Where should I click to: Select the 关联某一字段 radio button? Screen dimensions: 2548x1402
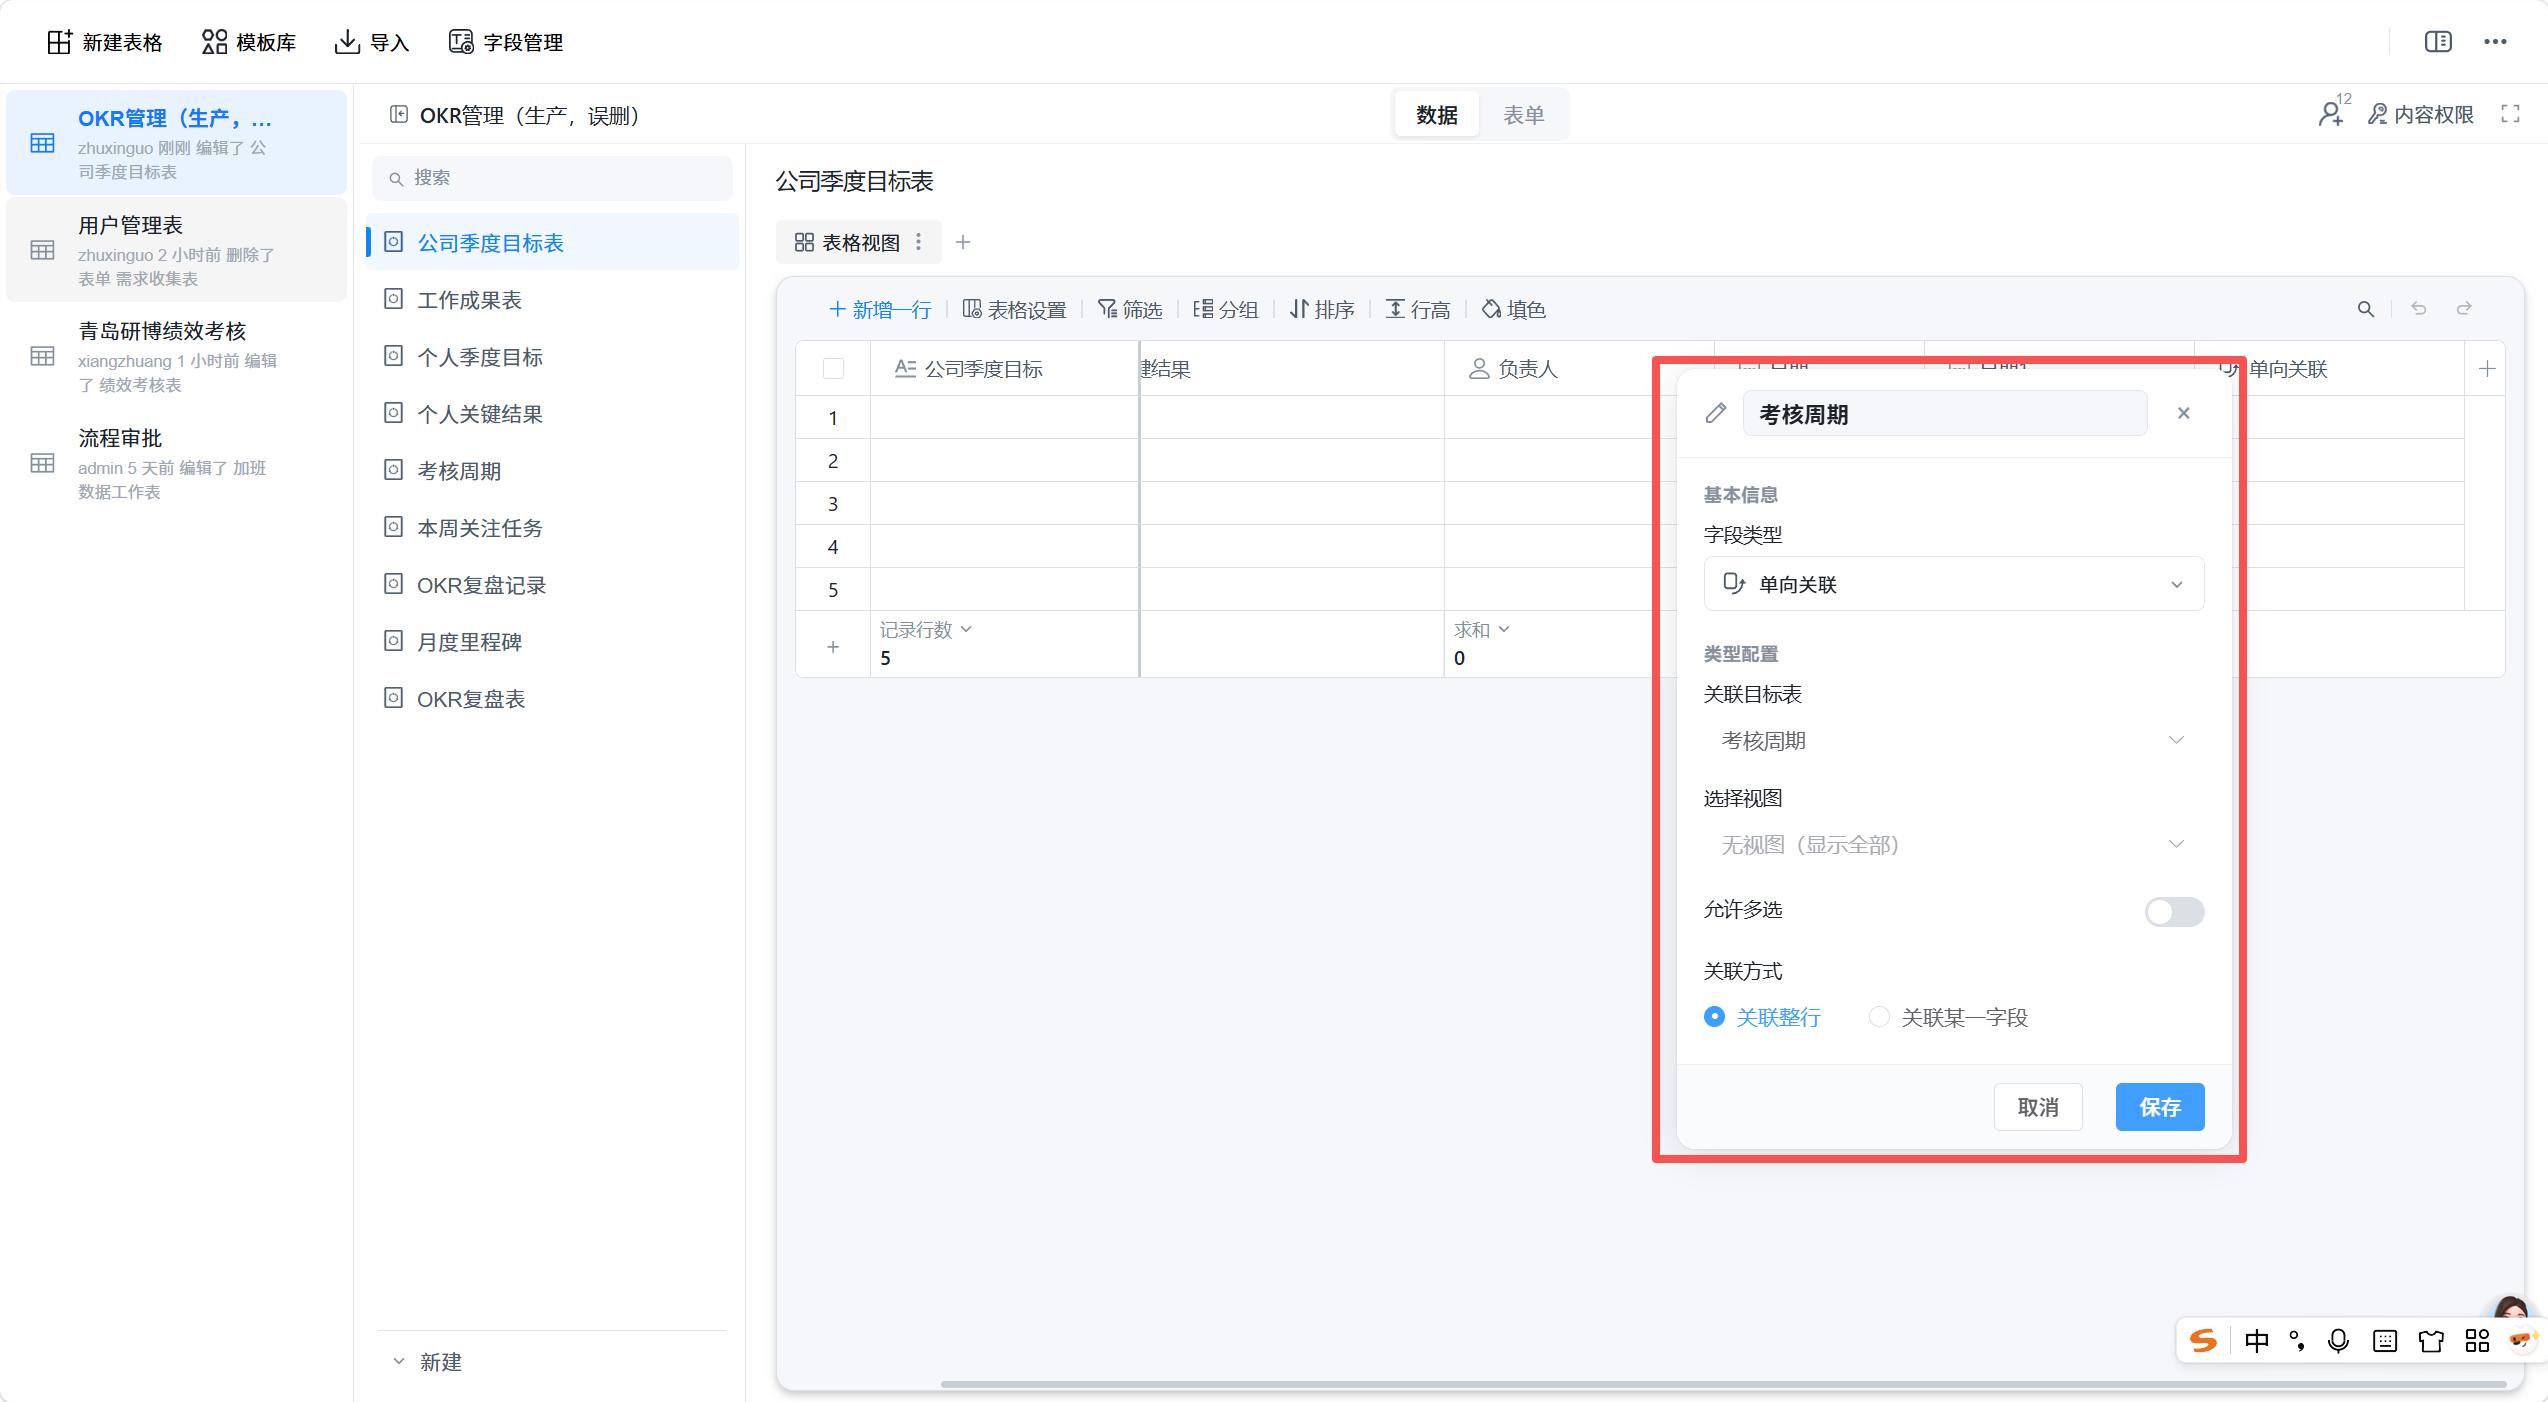pyautogui.click(x=1879, y=1017)
